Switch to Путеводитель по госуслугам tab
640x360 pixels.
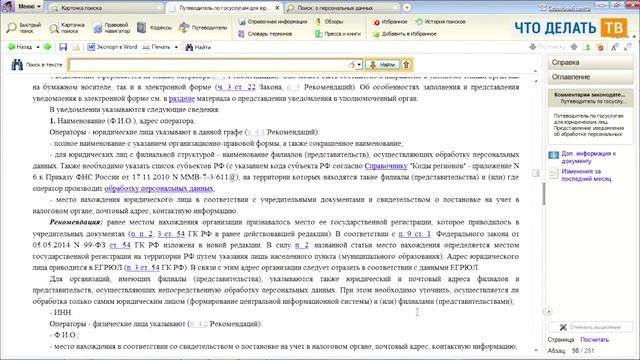(224, 8)
